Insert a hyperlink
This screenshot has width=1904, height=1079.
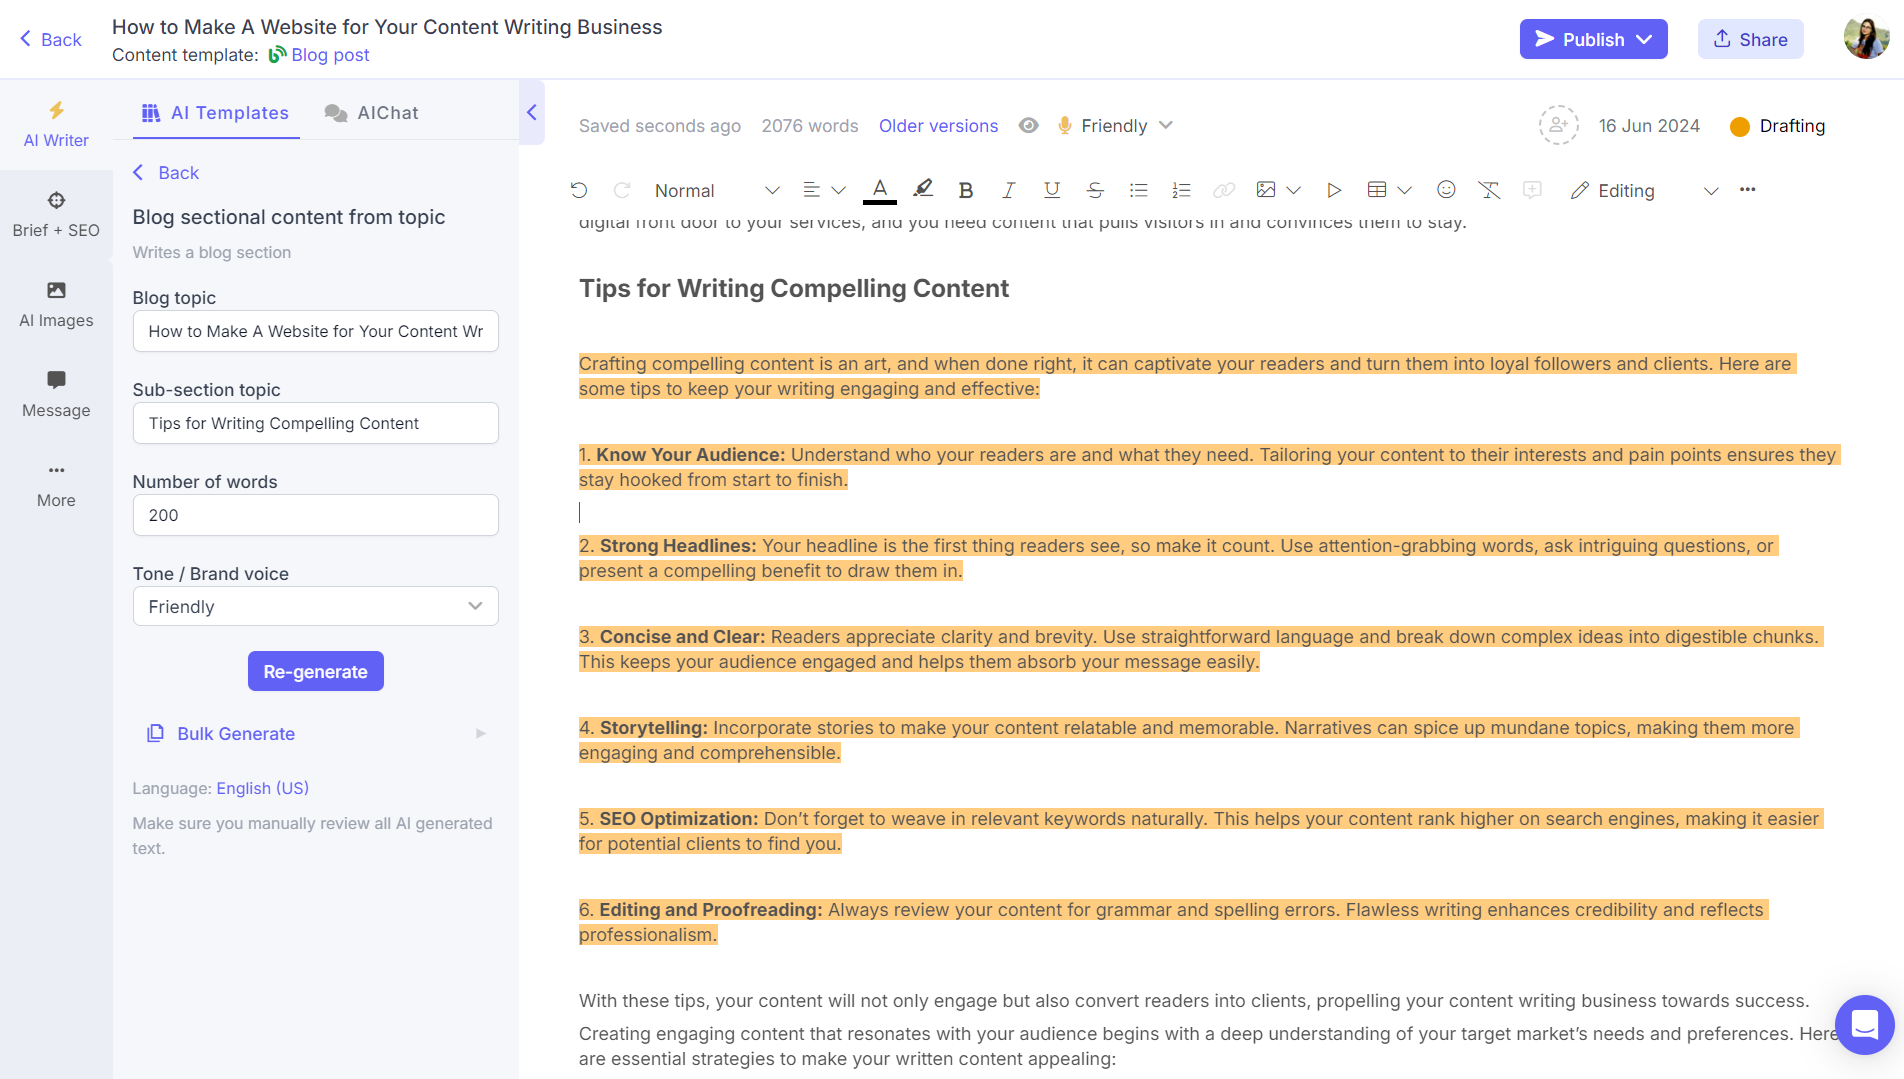pyautogui.click(x=1223, y=189)
